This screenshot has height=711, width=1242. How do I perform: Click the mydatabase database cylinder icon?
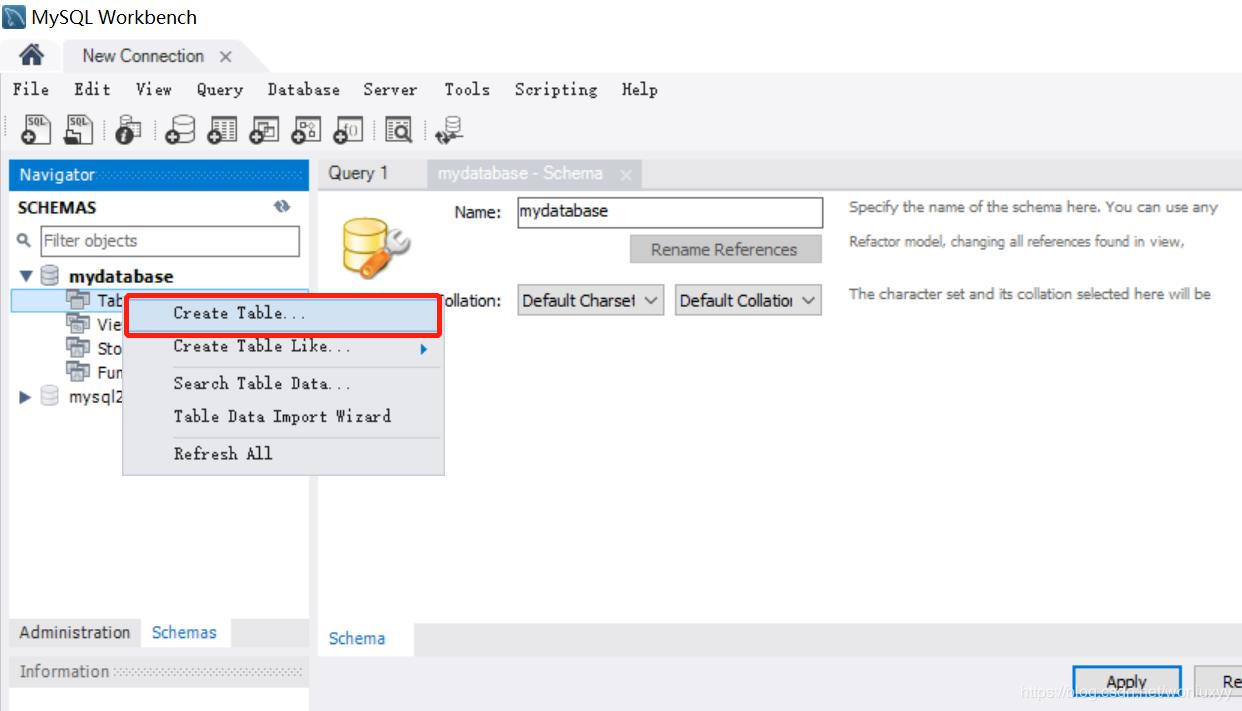tap(50, 276)
